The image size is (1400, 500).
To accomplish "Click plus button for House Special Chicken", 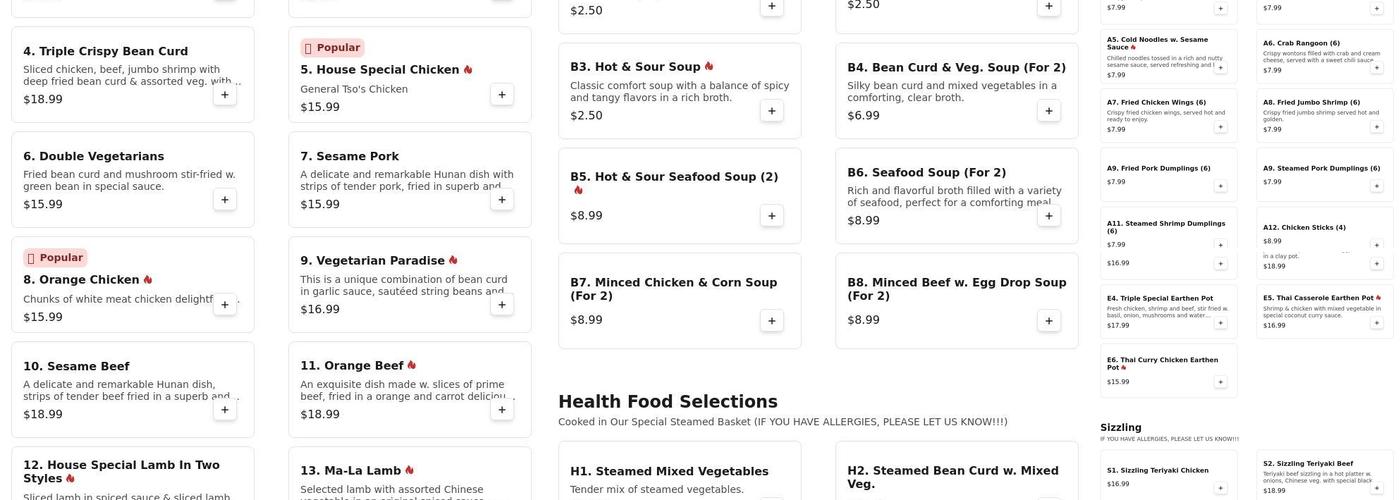I will point(502,95).
